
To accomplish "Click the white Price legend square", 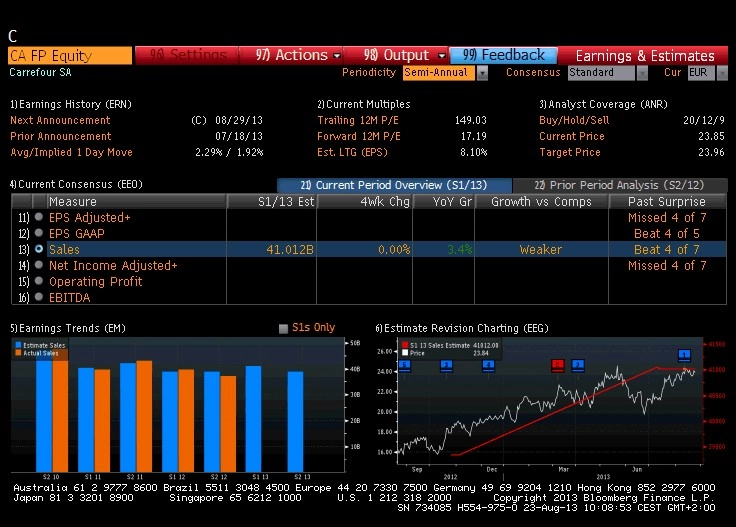I will (x=405, y=352).
